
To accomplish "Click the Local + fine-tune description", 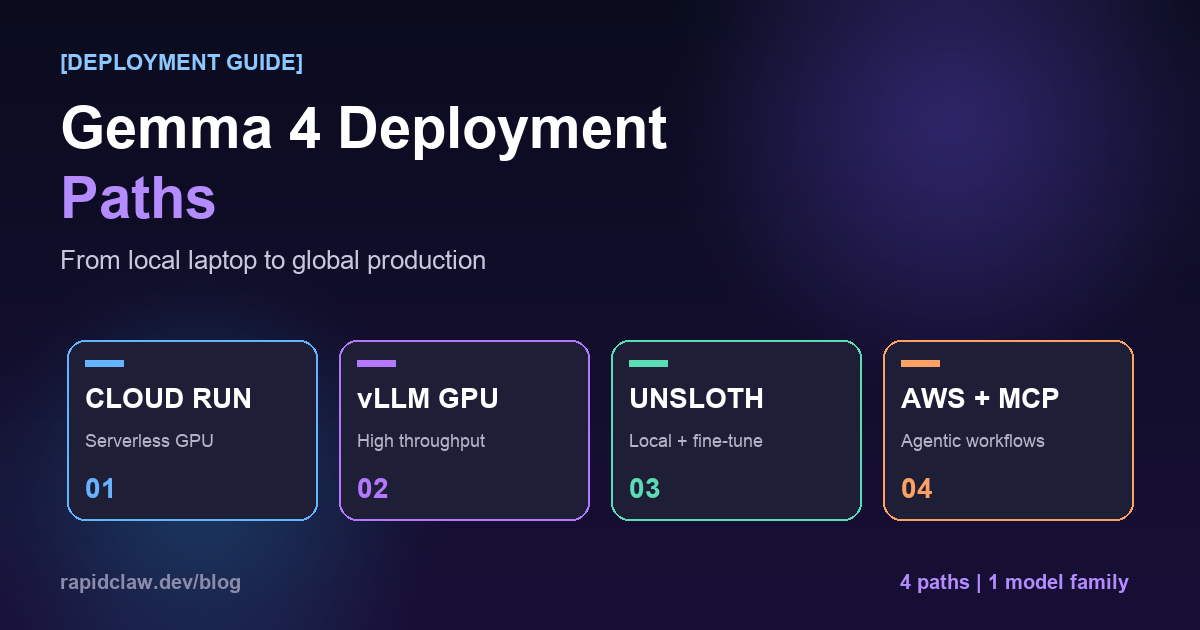I will click(696, 441).
